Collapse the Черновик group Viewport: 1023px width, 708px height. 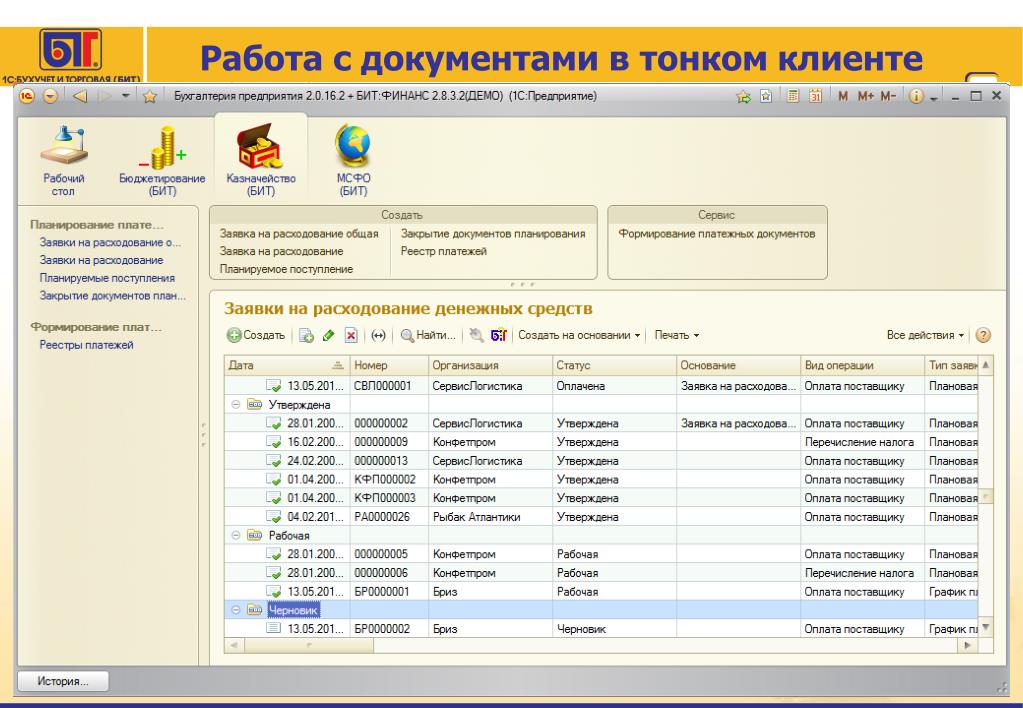236,611
